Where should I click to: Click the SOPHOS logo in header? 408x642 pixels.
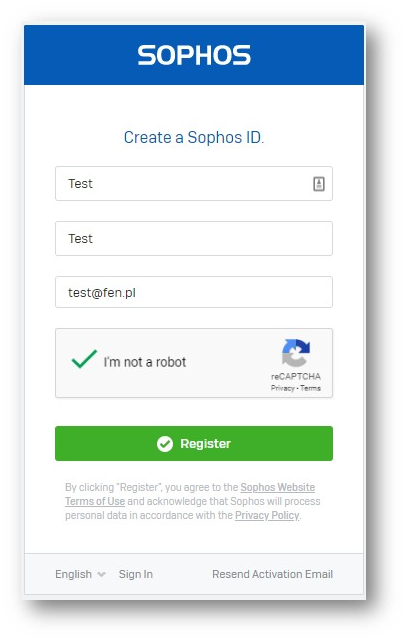click(x=194, y=55)
